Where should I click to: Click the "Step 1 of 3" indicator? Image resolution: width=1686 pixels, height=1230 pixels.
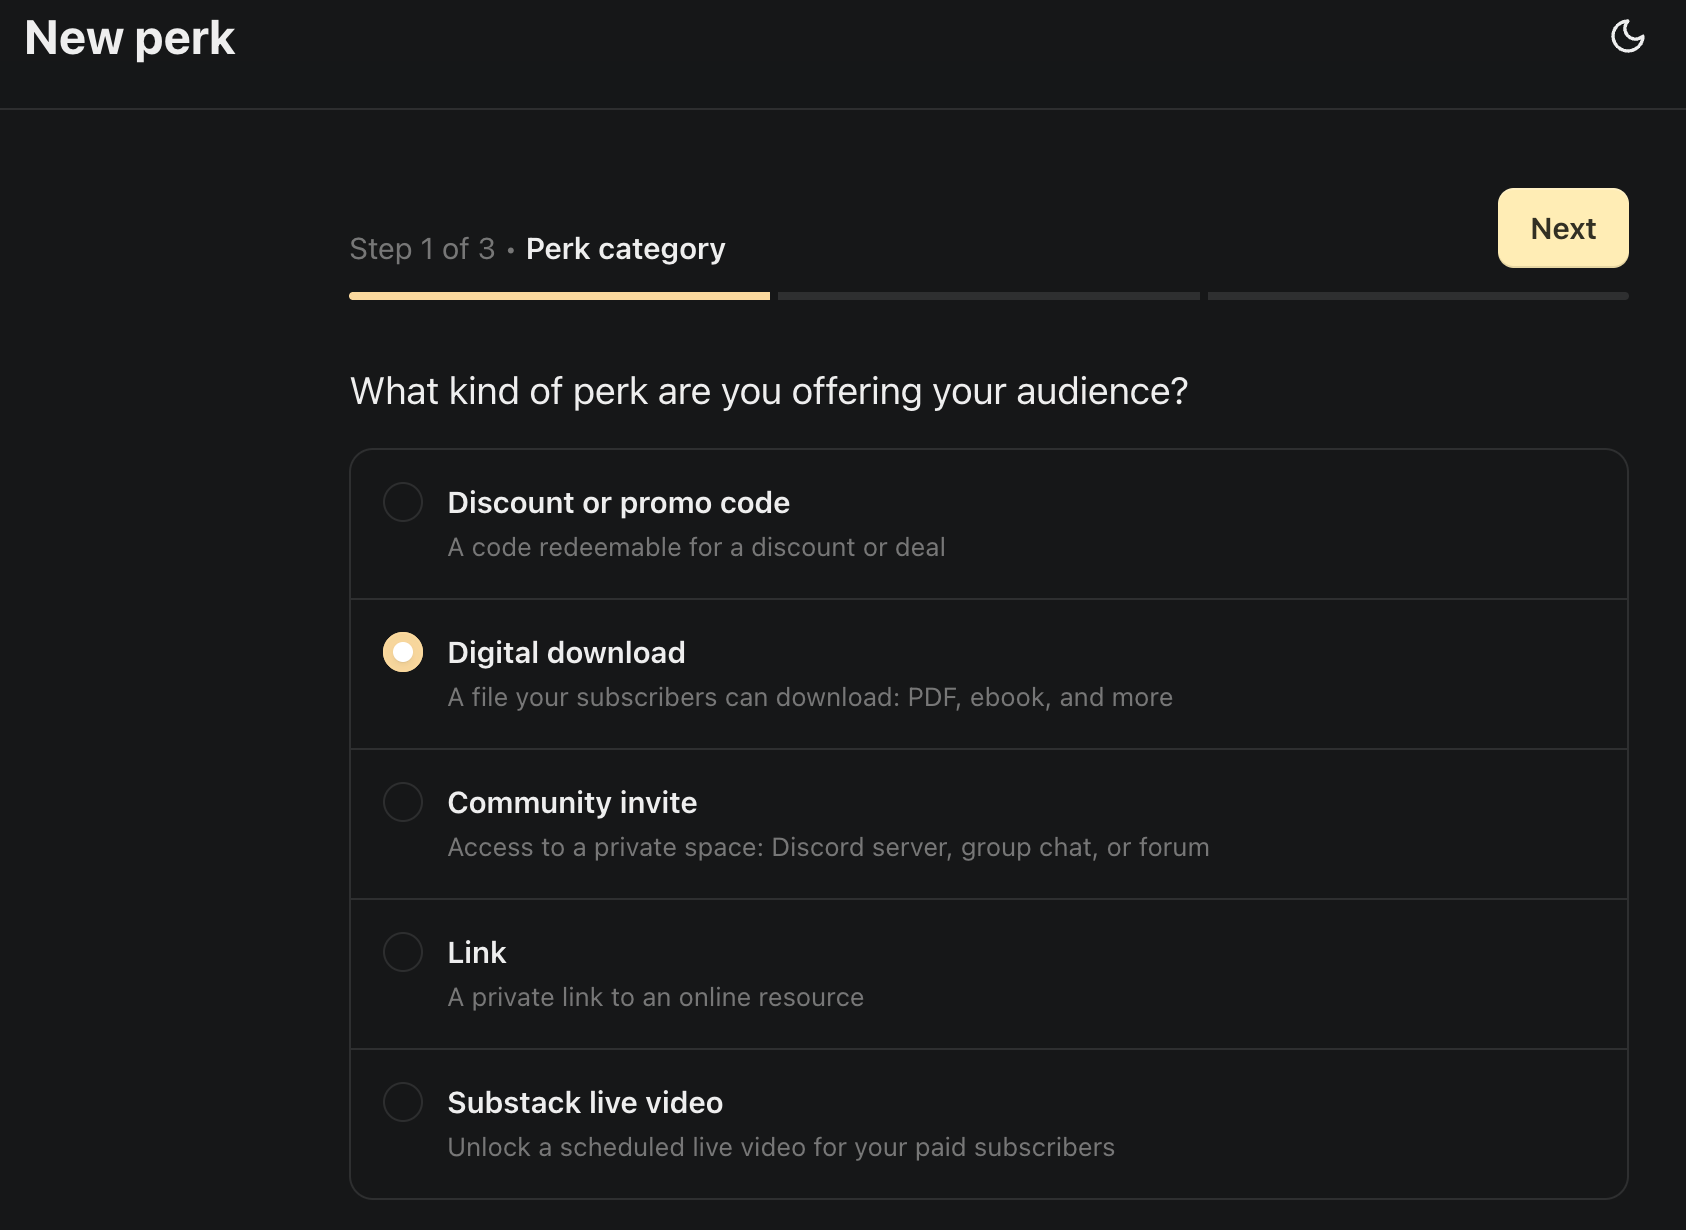click(x=422, y=249)
